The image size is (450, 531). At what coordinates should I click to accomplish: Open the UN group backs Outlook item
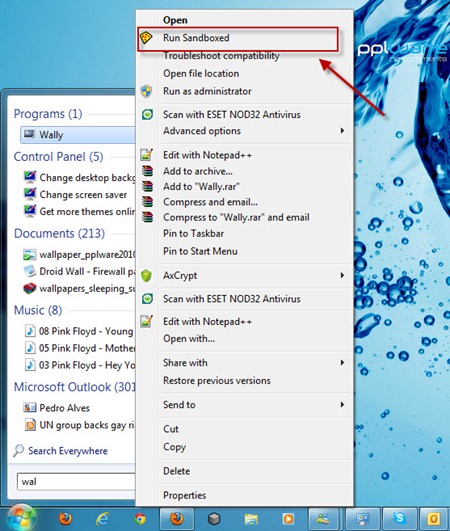[x=87, y=425]
